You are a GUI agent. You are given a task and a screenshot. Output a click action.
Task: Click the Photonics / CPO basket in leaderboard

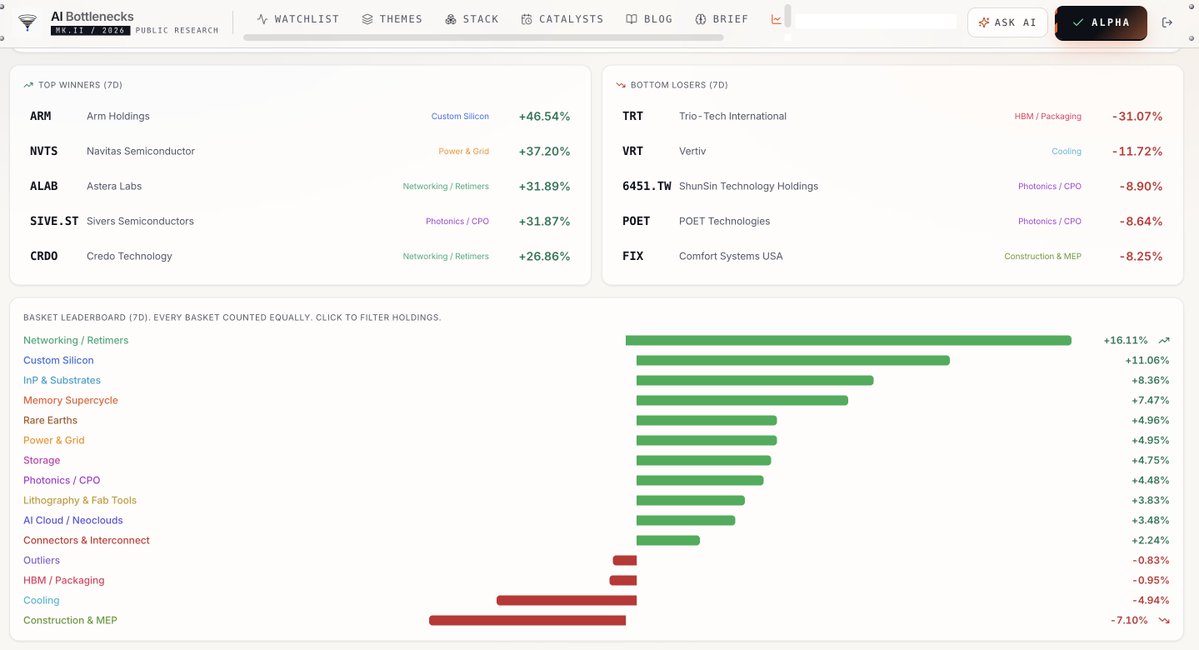[x=61, y=480]
